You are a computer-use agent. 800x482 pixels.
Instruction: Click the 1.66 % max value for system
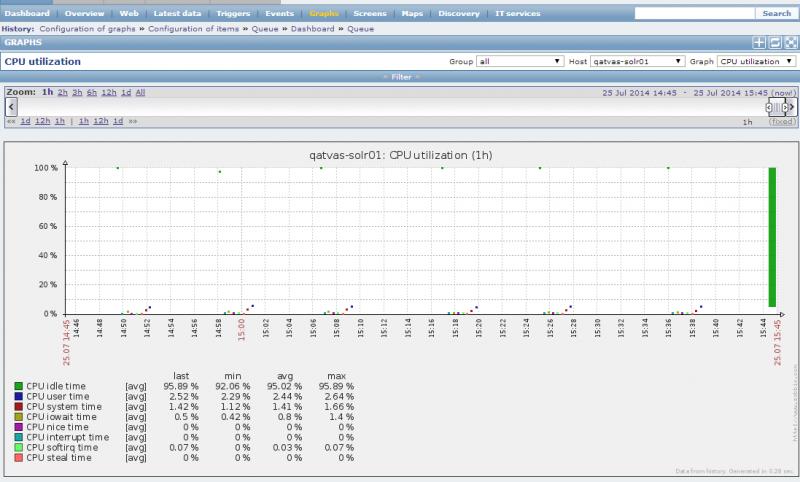coord(339,407)
